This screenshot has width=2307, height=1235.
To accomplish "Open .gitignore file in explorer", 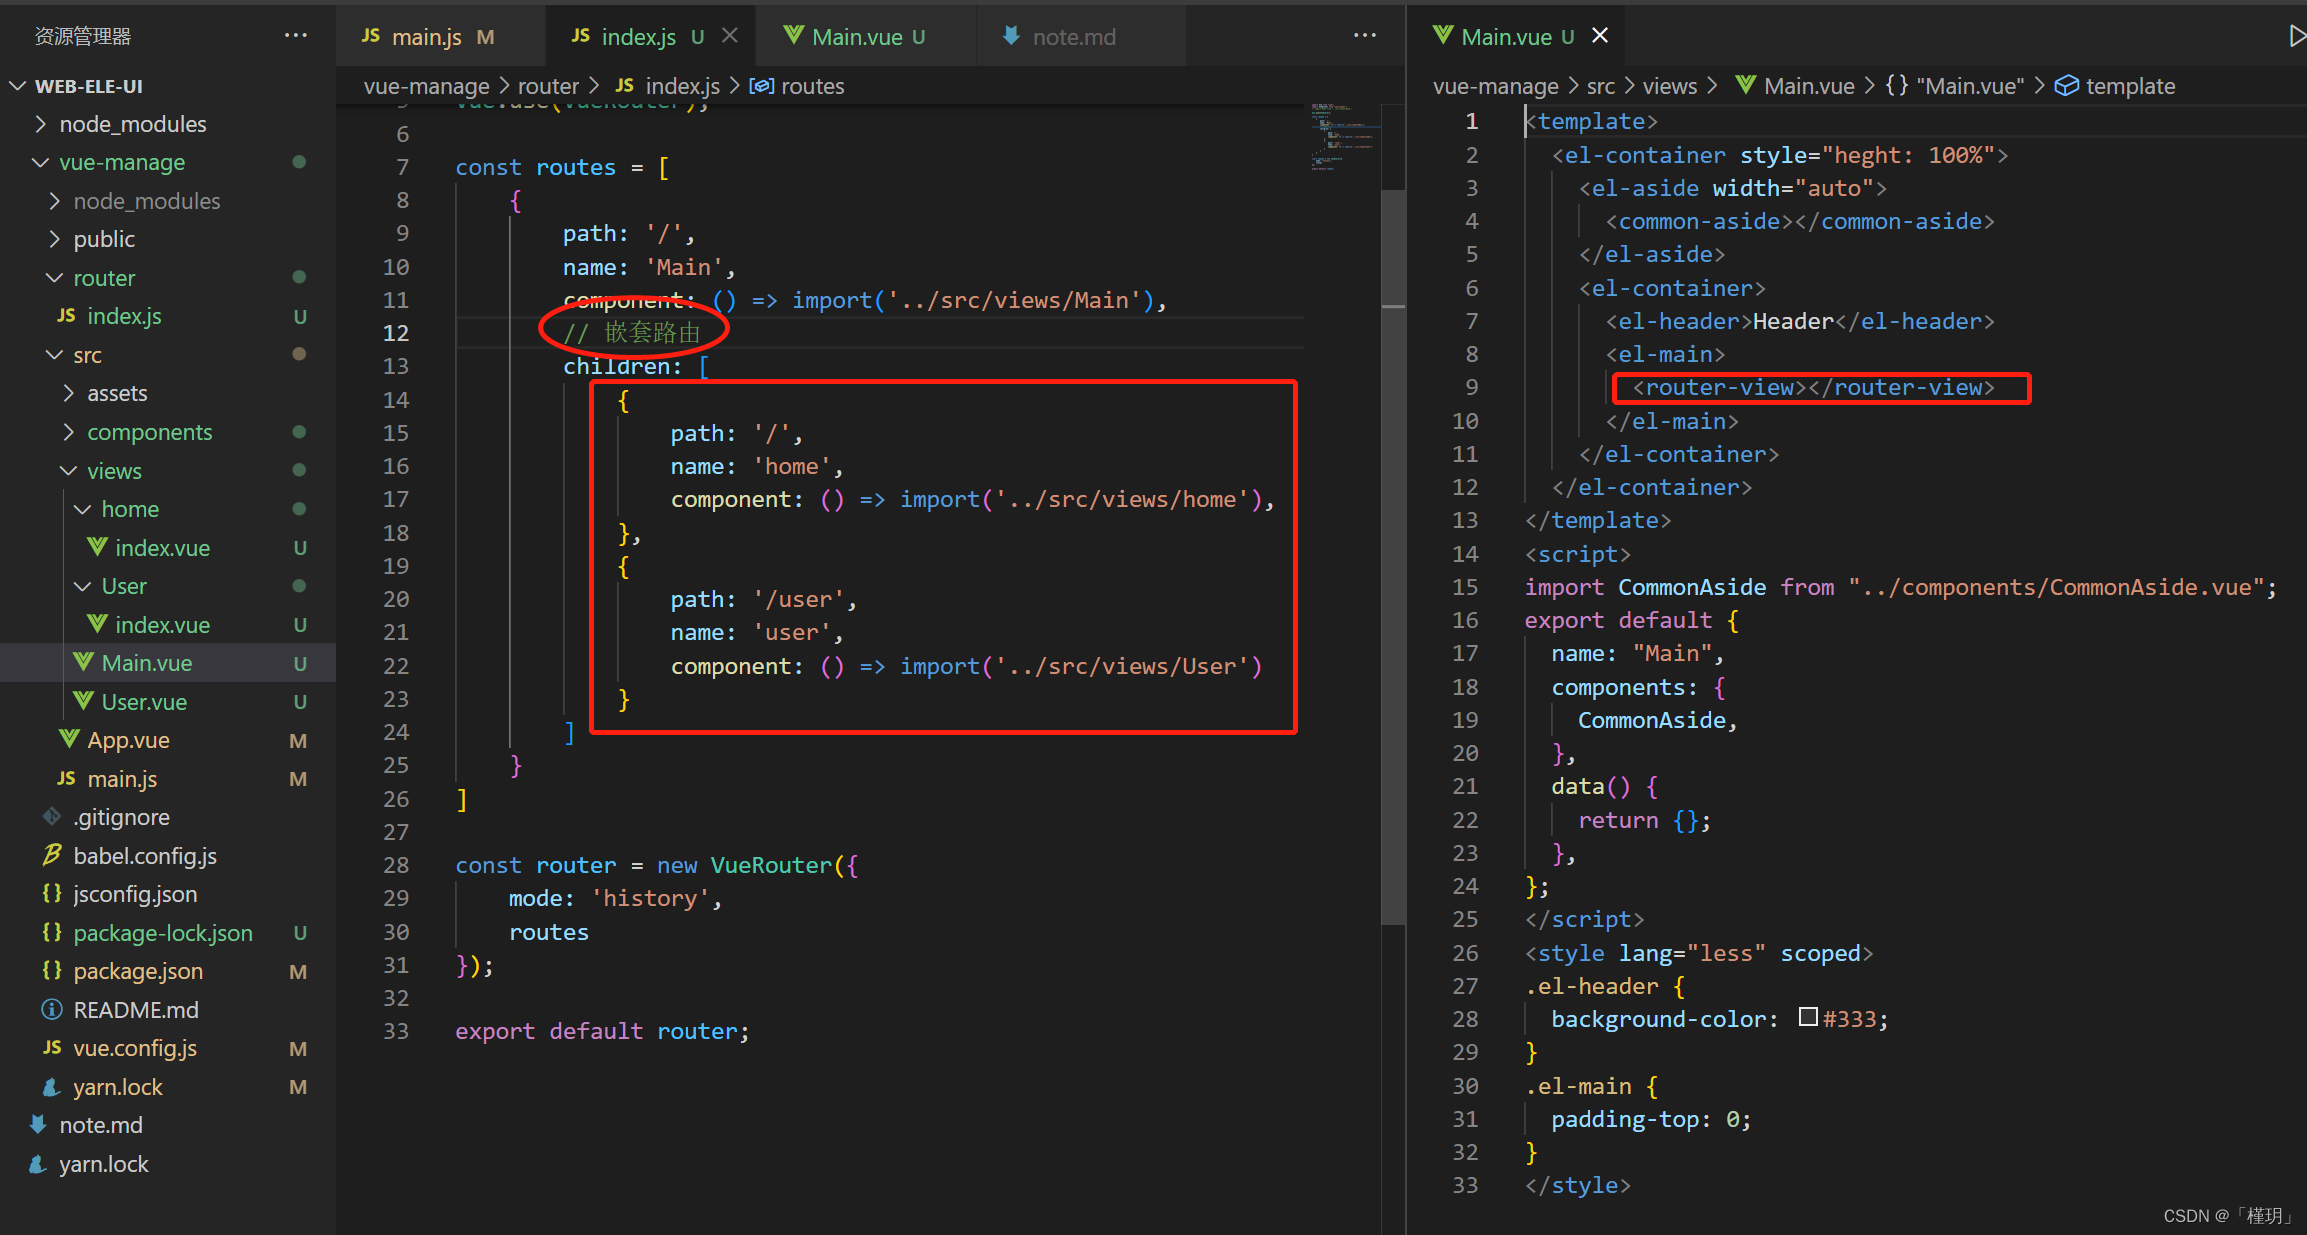I will click(121, 817).
